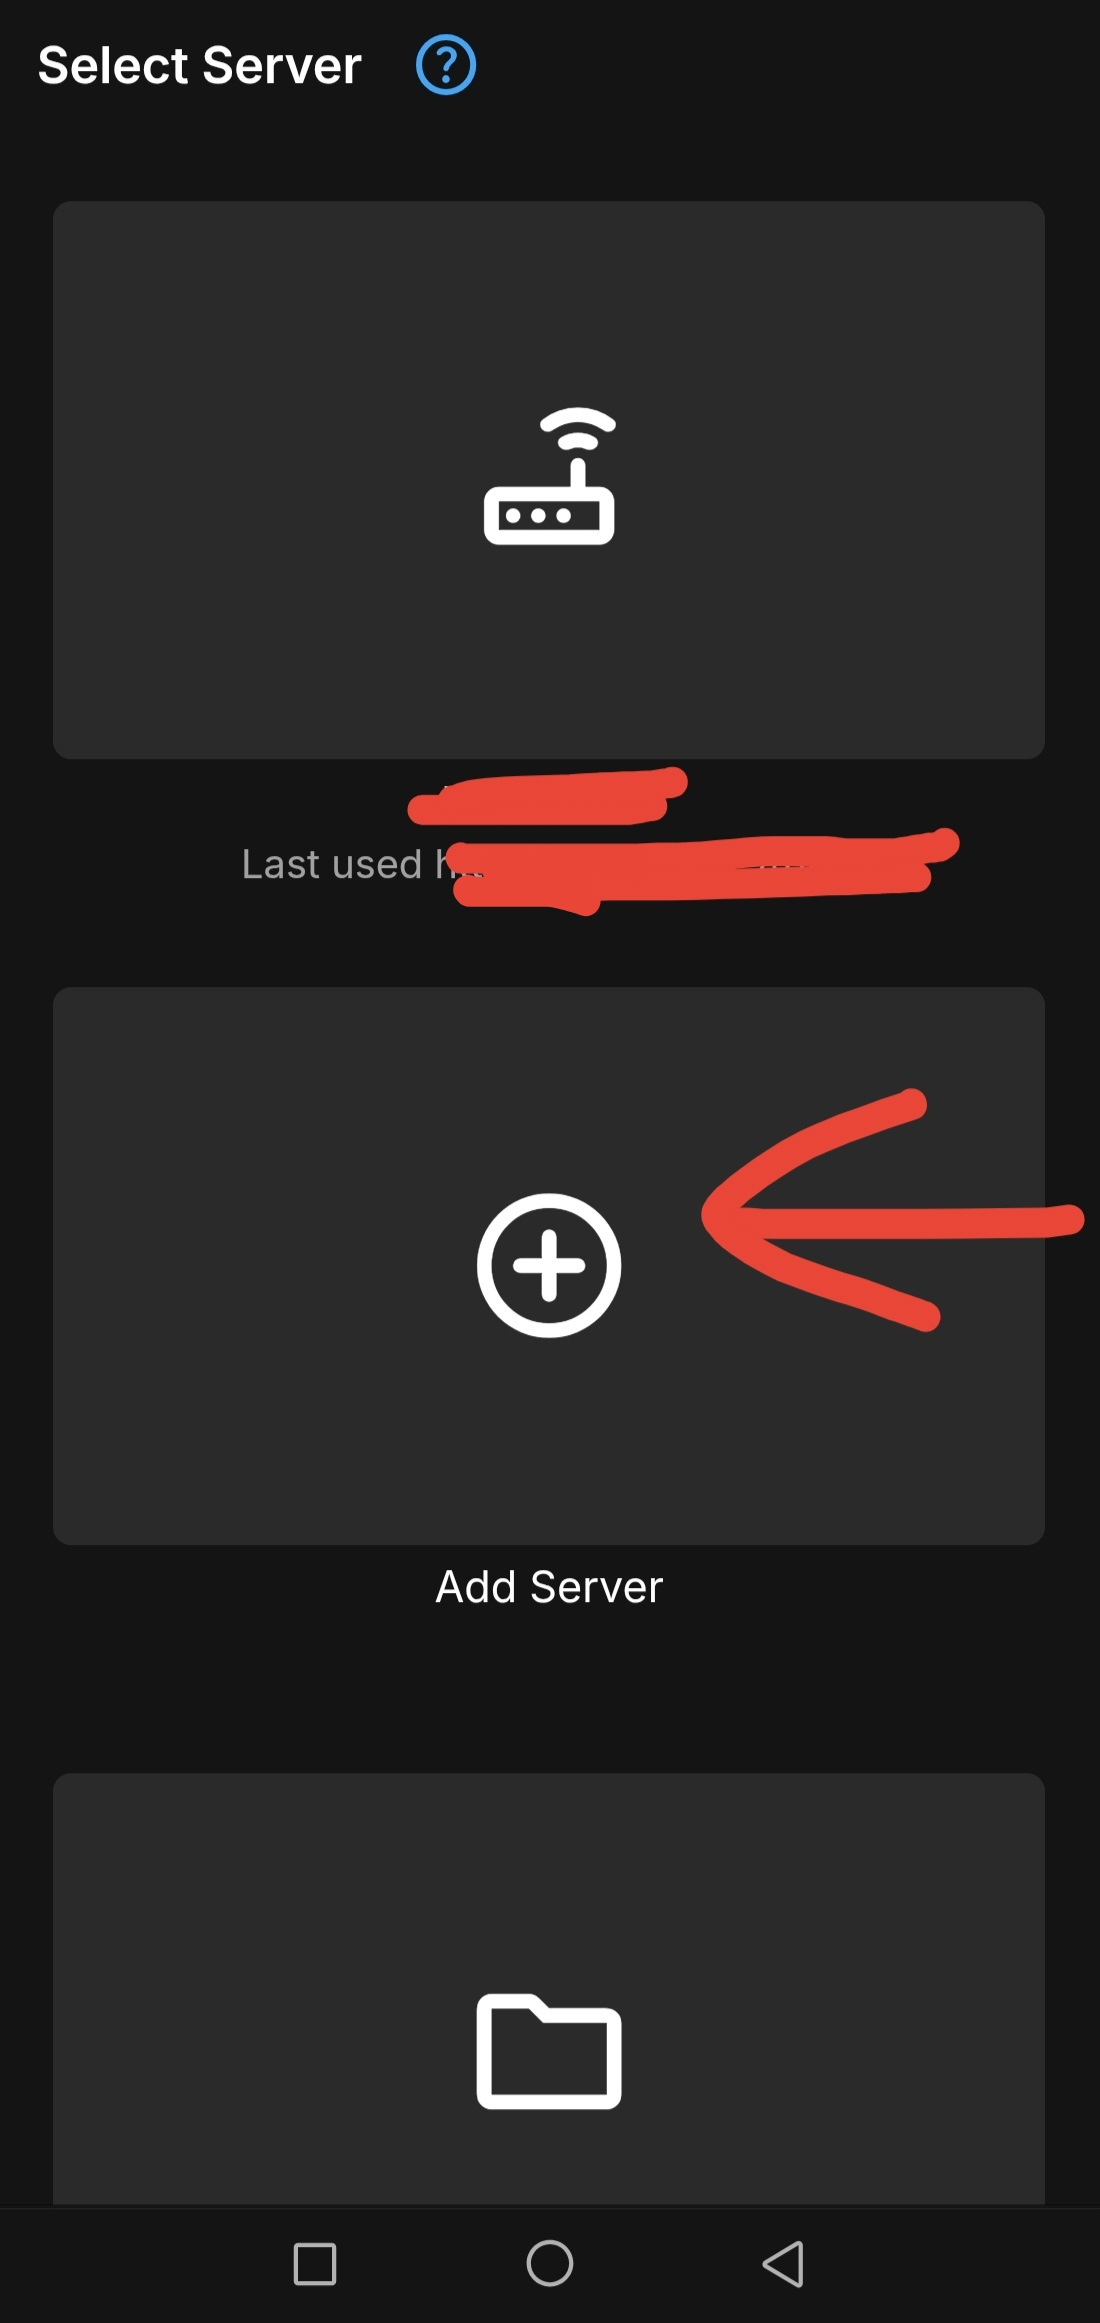Viewport: 1100px width, 2323px height.
Task: Tap the Android back triangle button
Action: [x=784, y=2263]
